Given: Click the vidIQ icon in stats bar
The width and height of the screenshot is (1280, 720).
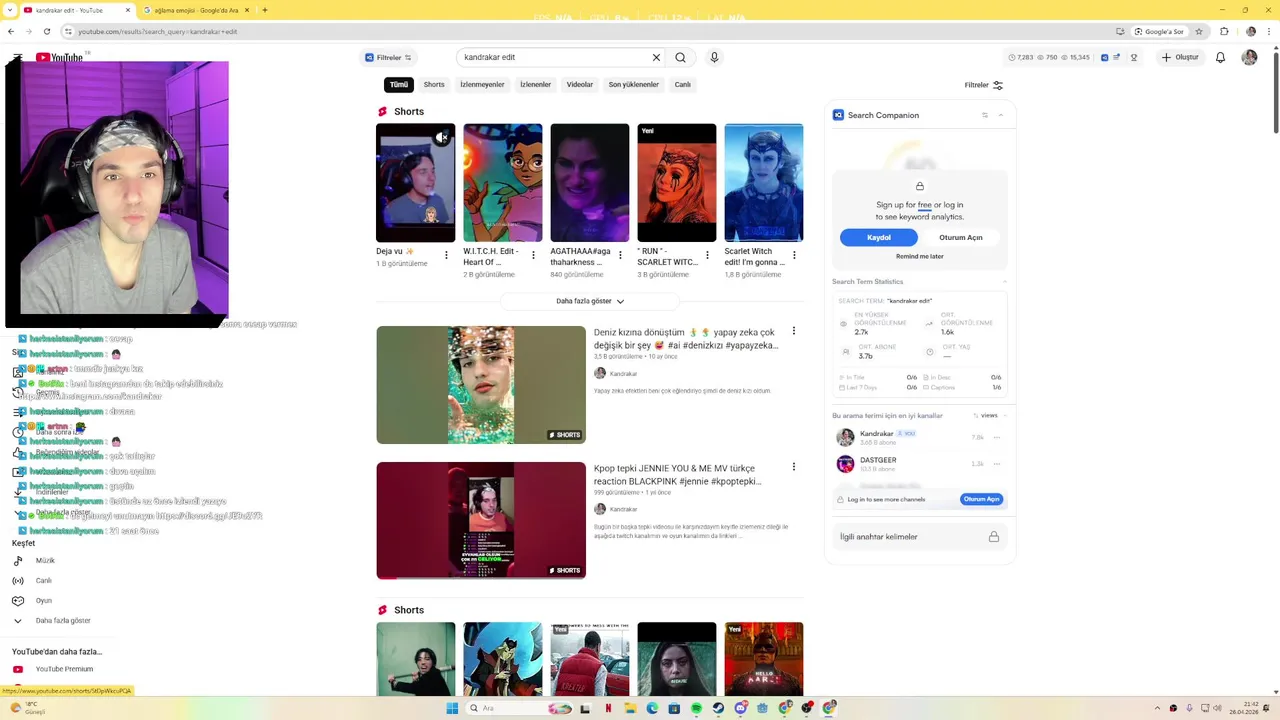Looking at the screenshot, I should [1104, 57].
